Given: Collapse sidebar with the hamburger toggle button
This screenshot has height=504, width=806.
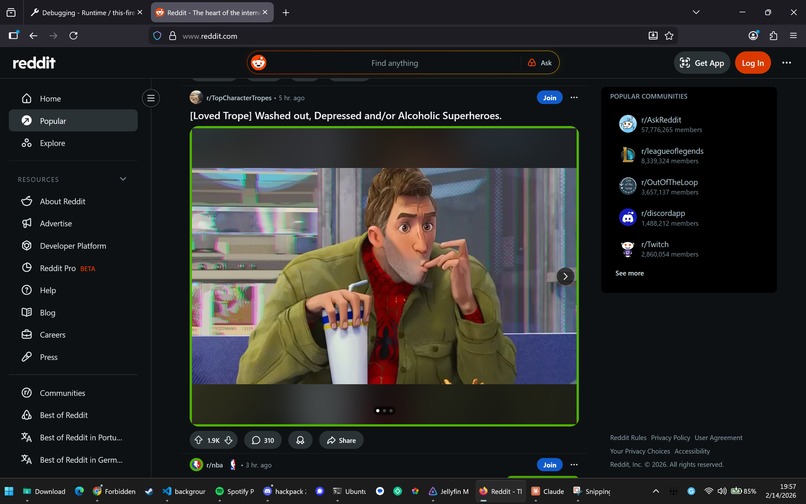Looking at the screenshot, I should point(151,98).
